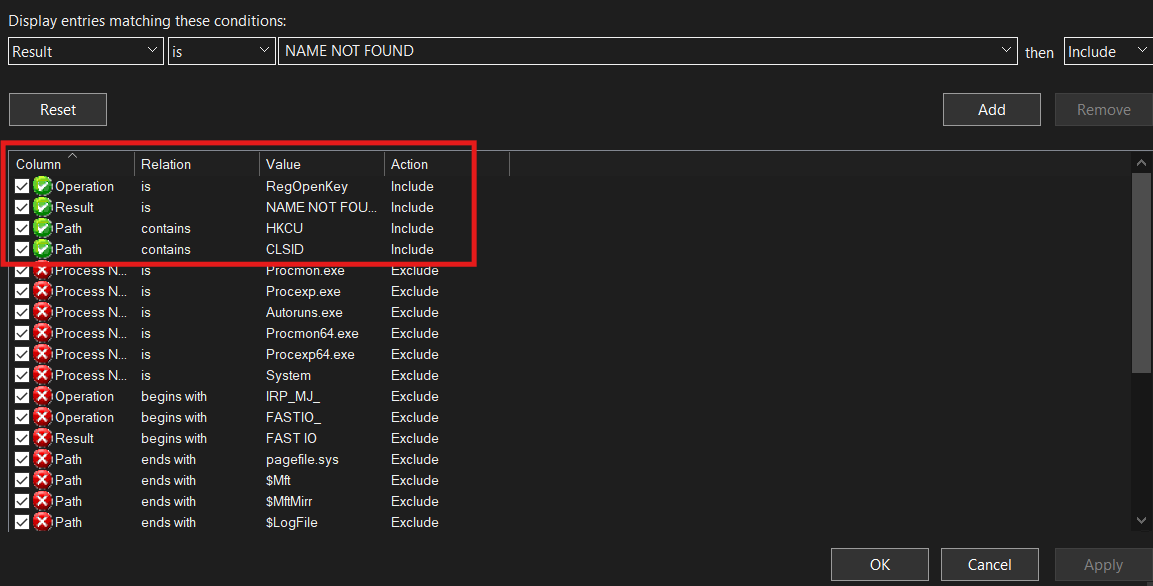Uncheck the NAME NOT FOUND result filter
The image size is (1153, 586).
pyautogui.click(x=22, y=207)
